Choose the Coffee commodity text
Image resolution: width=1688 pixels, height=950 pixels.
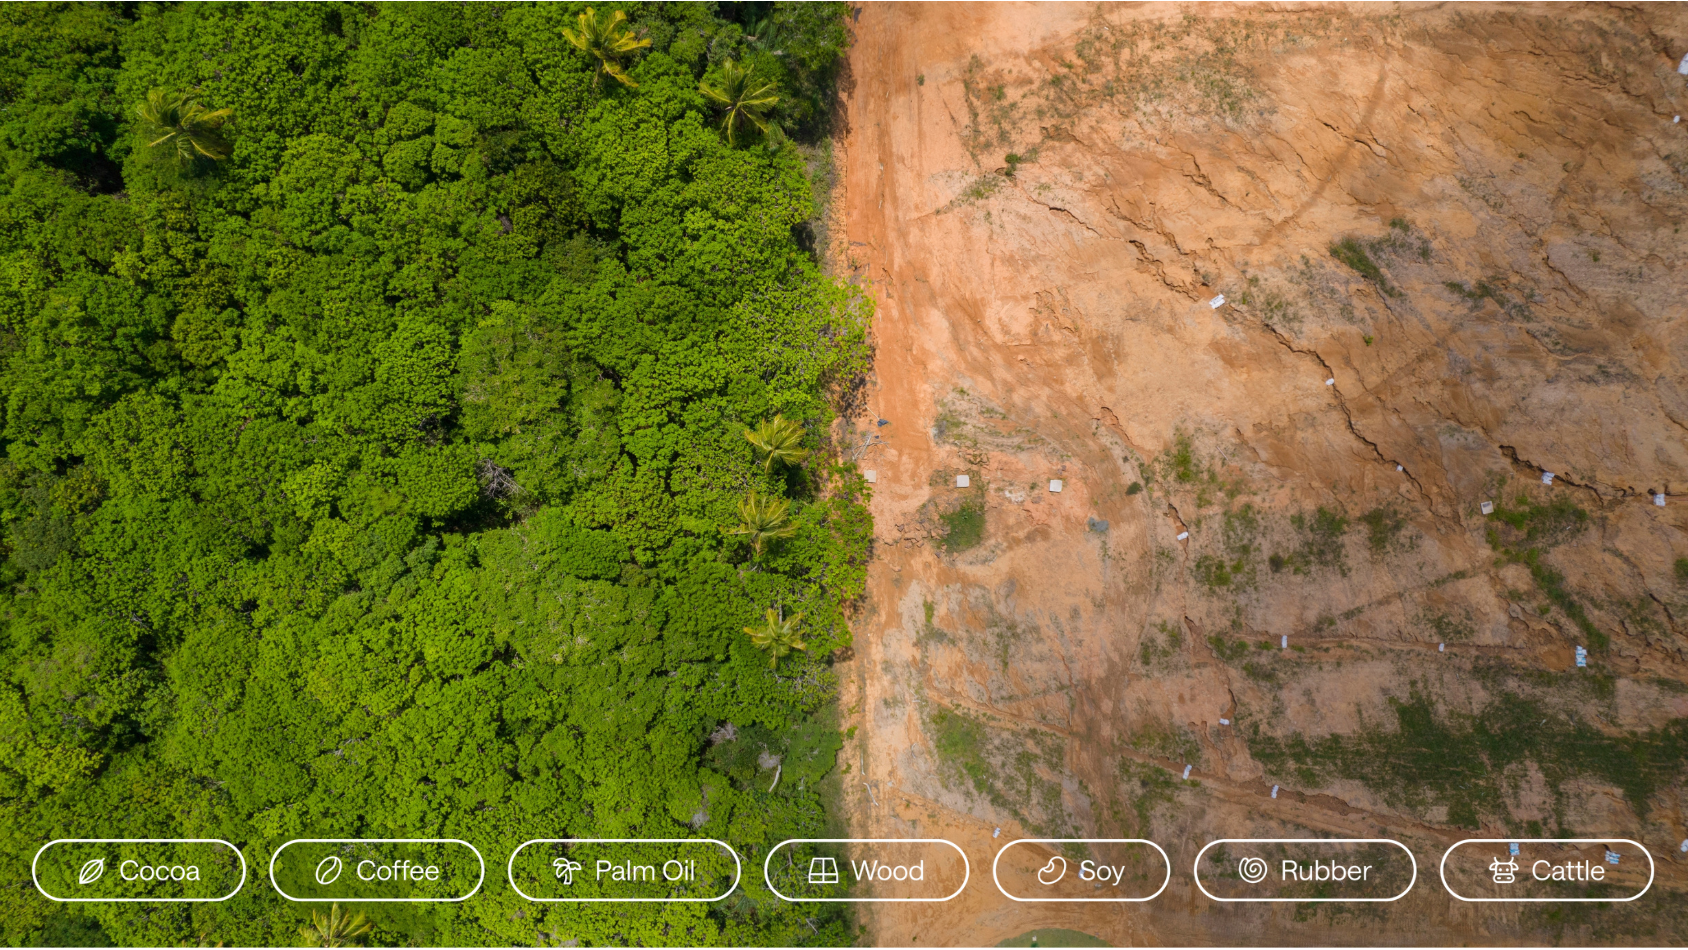point(397,871)
